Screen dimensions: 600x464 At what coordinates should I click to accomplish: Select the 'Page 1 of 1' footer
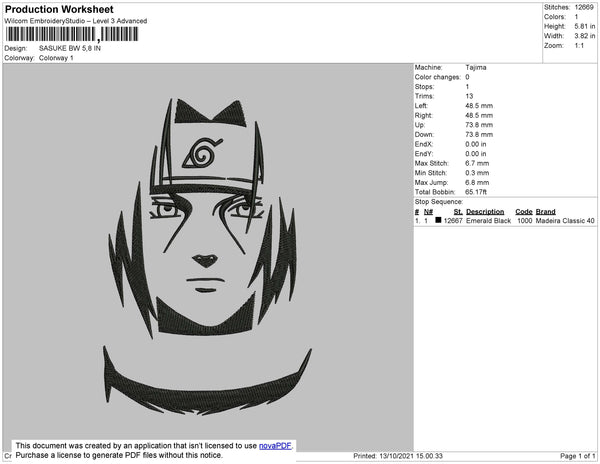(577, 456)
